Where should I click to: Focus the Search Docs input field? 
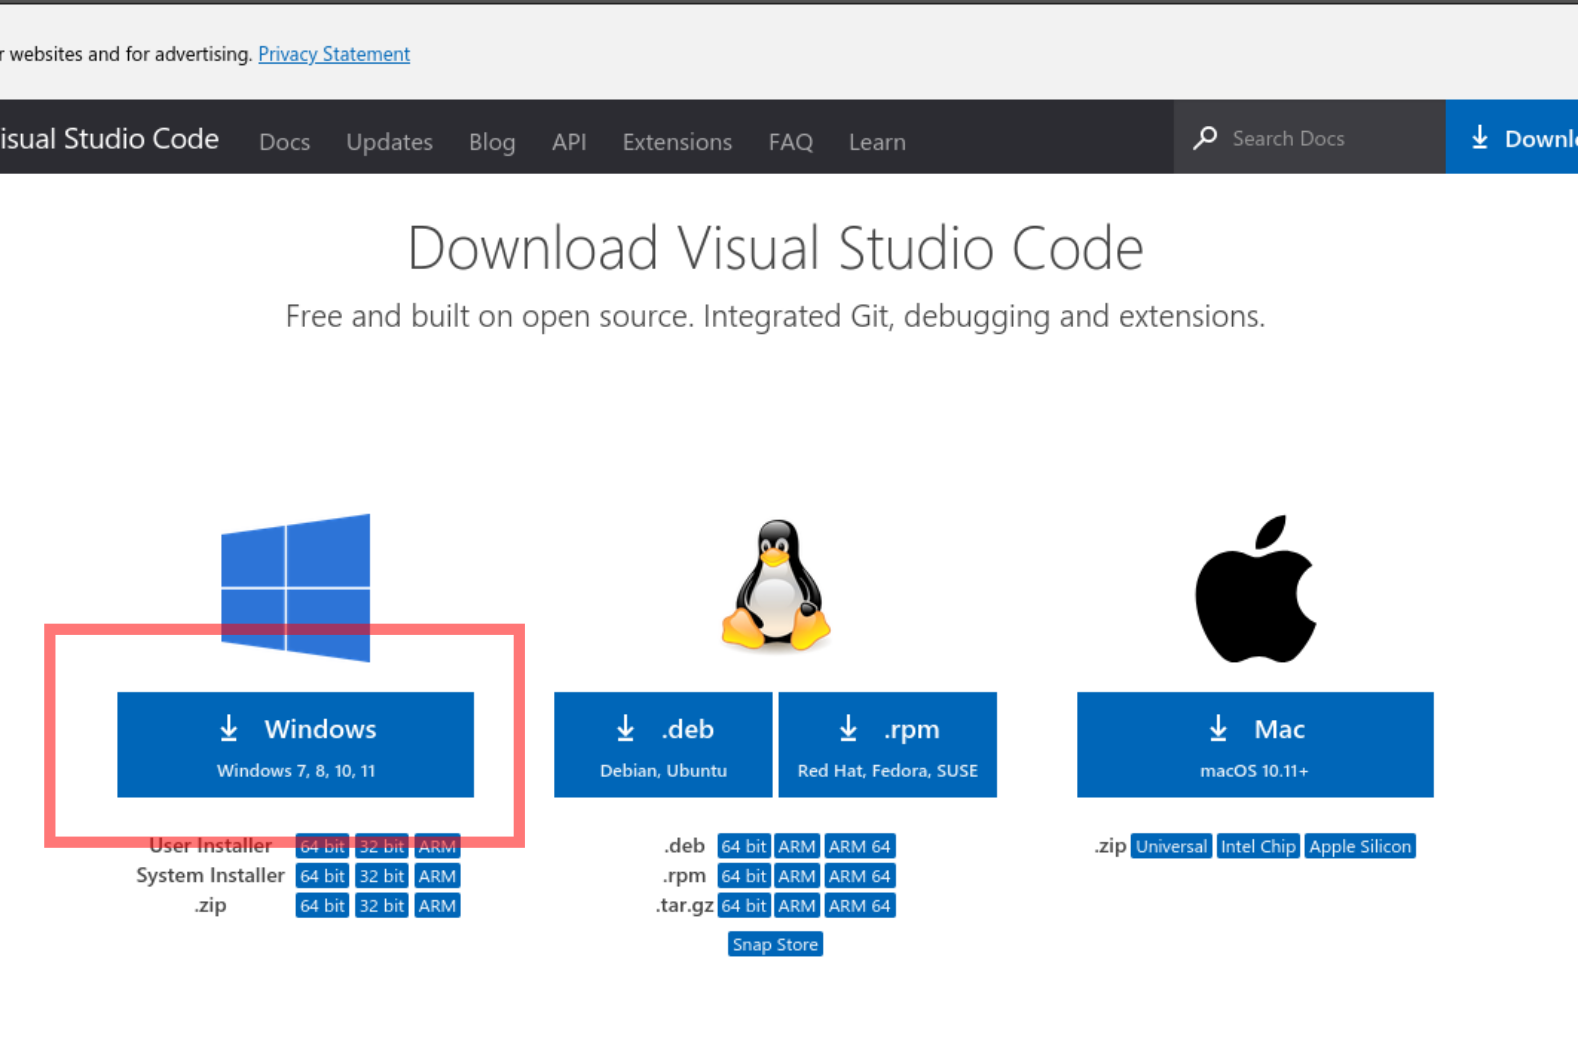1310,138
